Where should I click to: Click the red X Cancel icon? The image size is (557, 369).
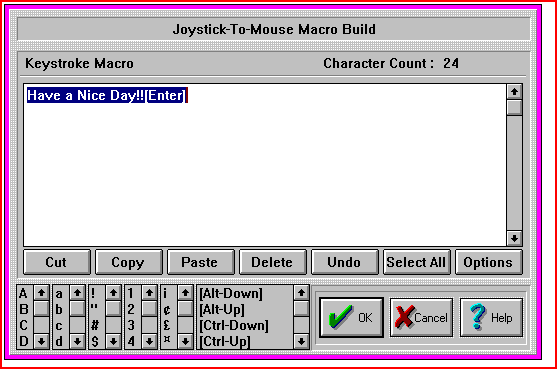coord(405,316)
